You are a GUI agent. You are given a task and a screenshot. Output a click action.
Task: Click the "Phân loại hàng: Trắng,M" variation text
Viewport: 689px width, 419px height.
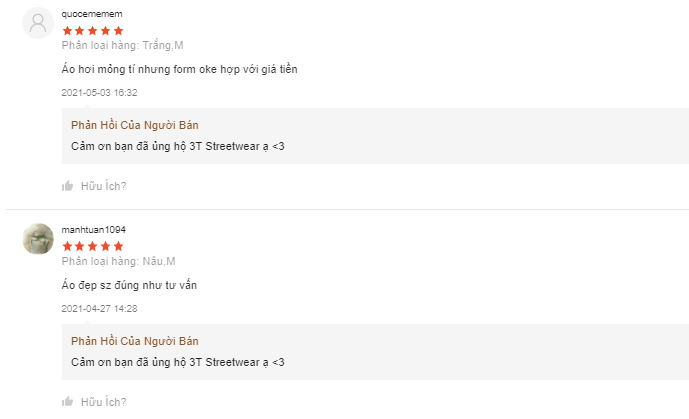pos(122,46)
